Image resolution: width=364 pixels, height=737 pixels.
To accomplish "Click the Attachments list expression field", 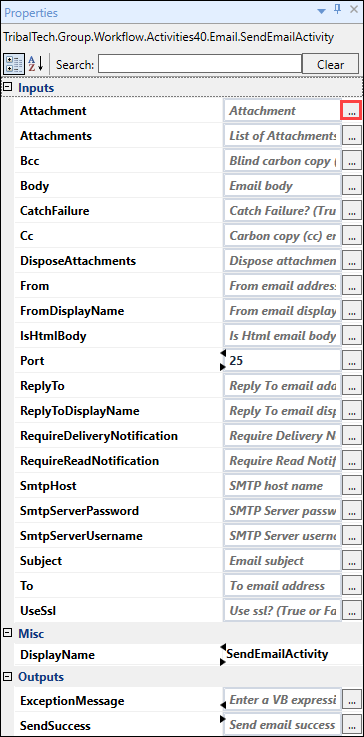I will (x=282, y=136).
